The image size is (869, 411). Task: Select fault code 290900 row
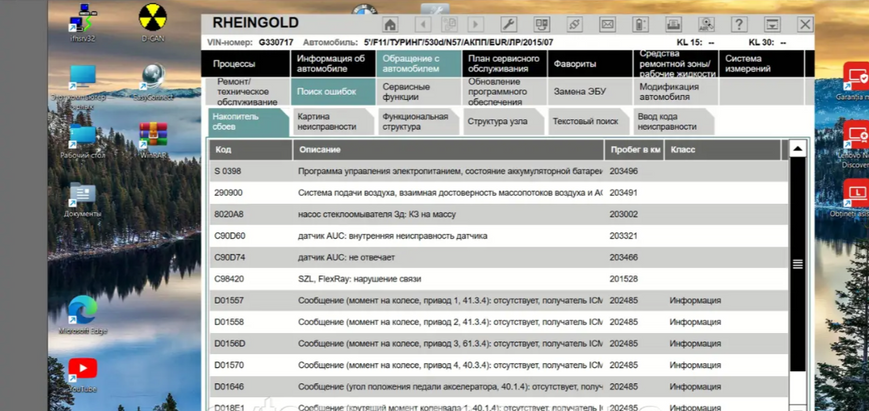coord(498,193)
